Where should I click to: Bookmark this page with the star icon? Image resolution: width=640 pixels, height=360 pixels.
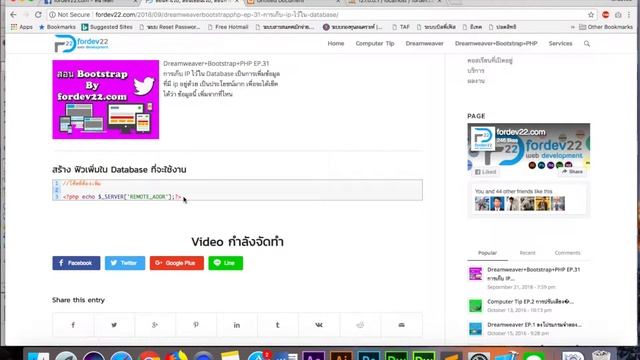[591, 15]
